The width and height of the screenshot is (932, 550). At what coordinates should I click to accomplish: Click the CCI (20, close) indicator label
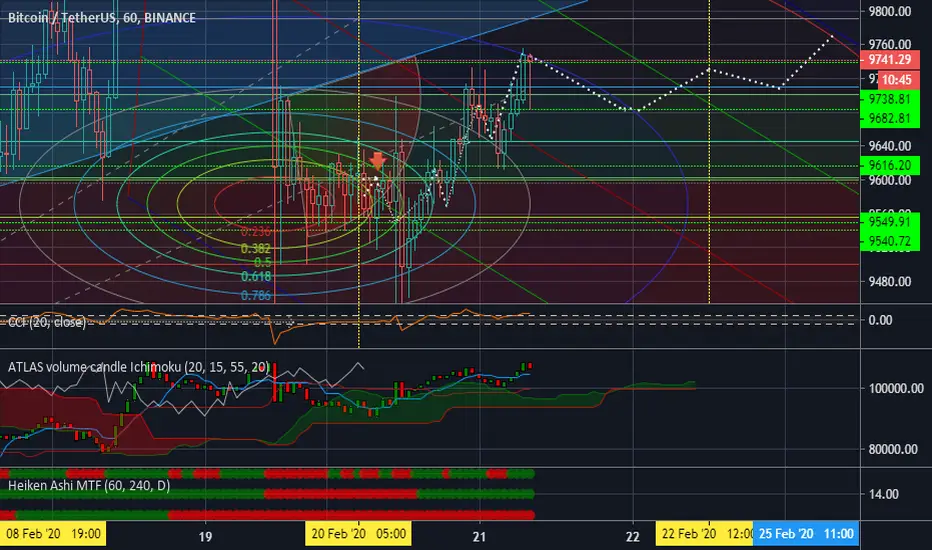(47, 322)
